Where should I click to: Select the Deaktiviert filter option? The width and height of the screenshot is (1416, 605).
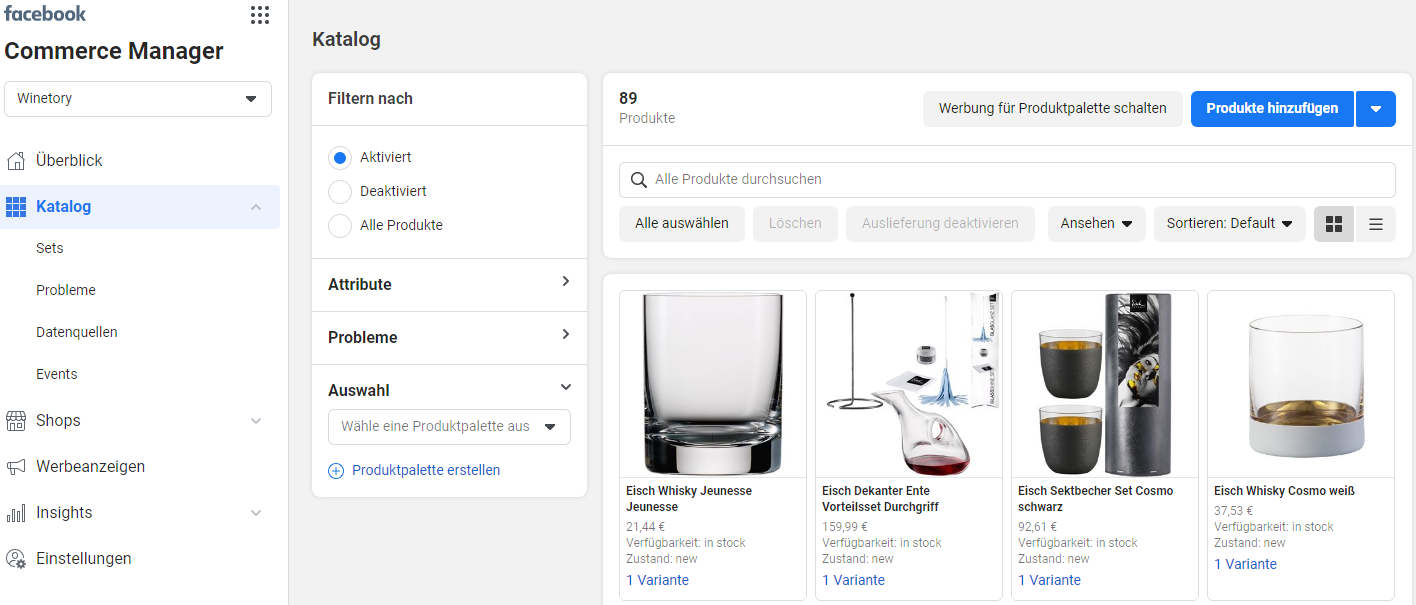pyautogui.click(x=340, y=191)
